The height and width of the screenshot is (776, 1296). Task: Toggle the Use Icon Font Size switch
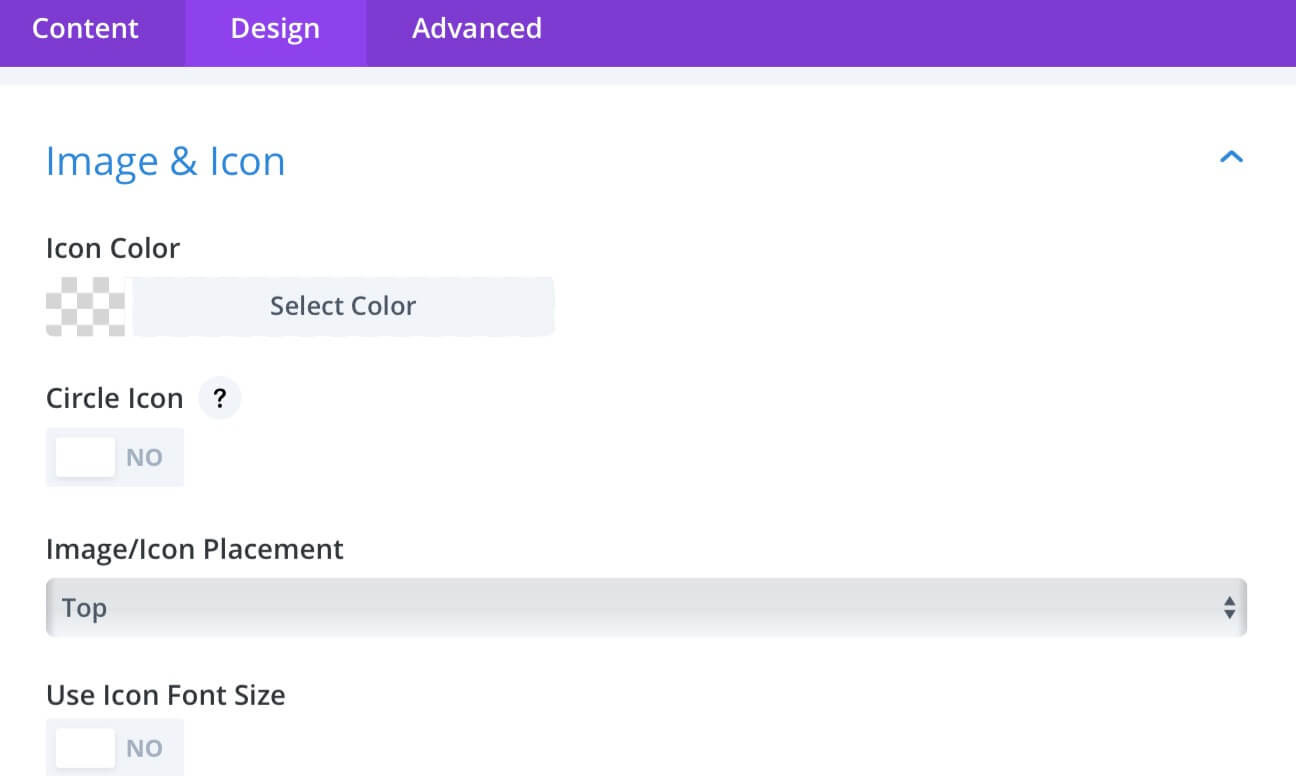click(115, 748)
